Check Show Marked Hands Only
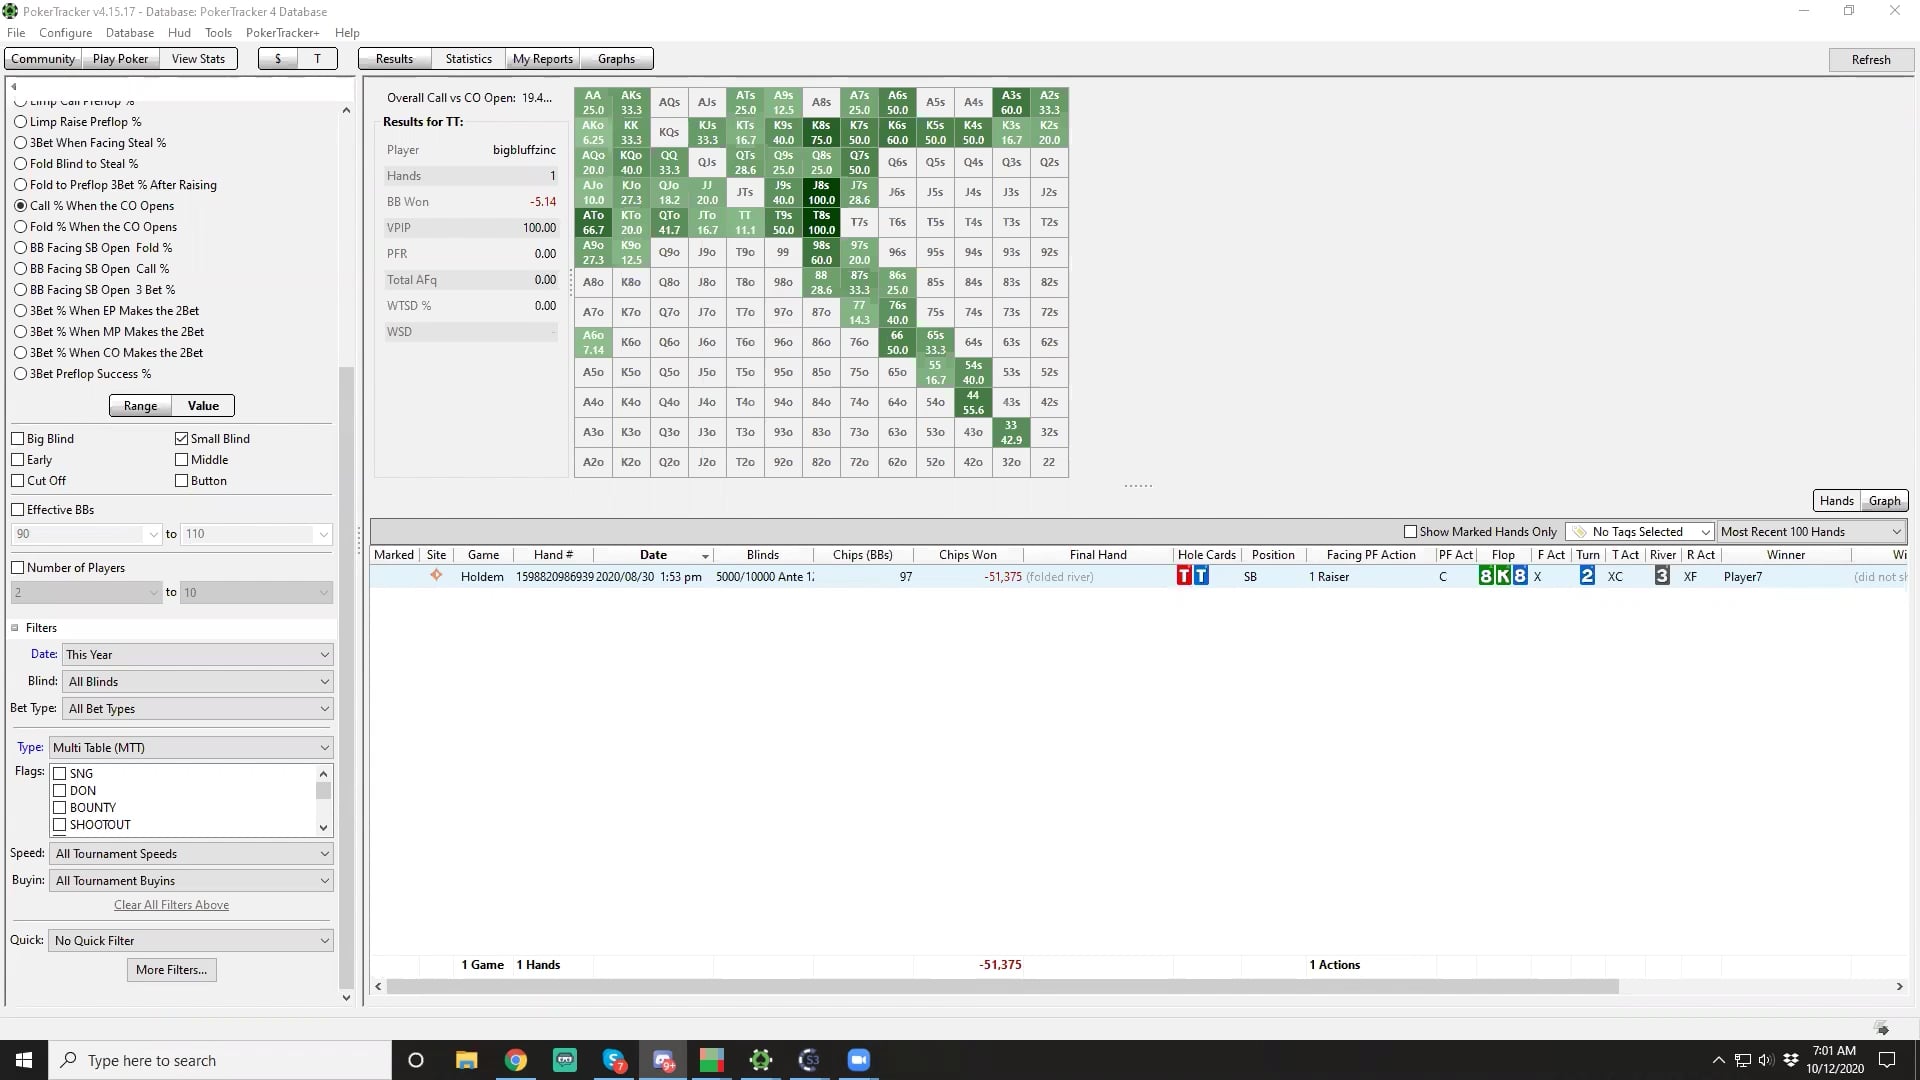Image resolution: width=1920 pixels, height=1080 pixels. 1410,532
